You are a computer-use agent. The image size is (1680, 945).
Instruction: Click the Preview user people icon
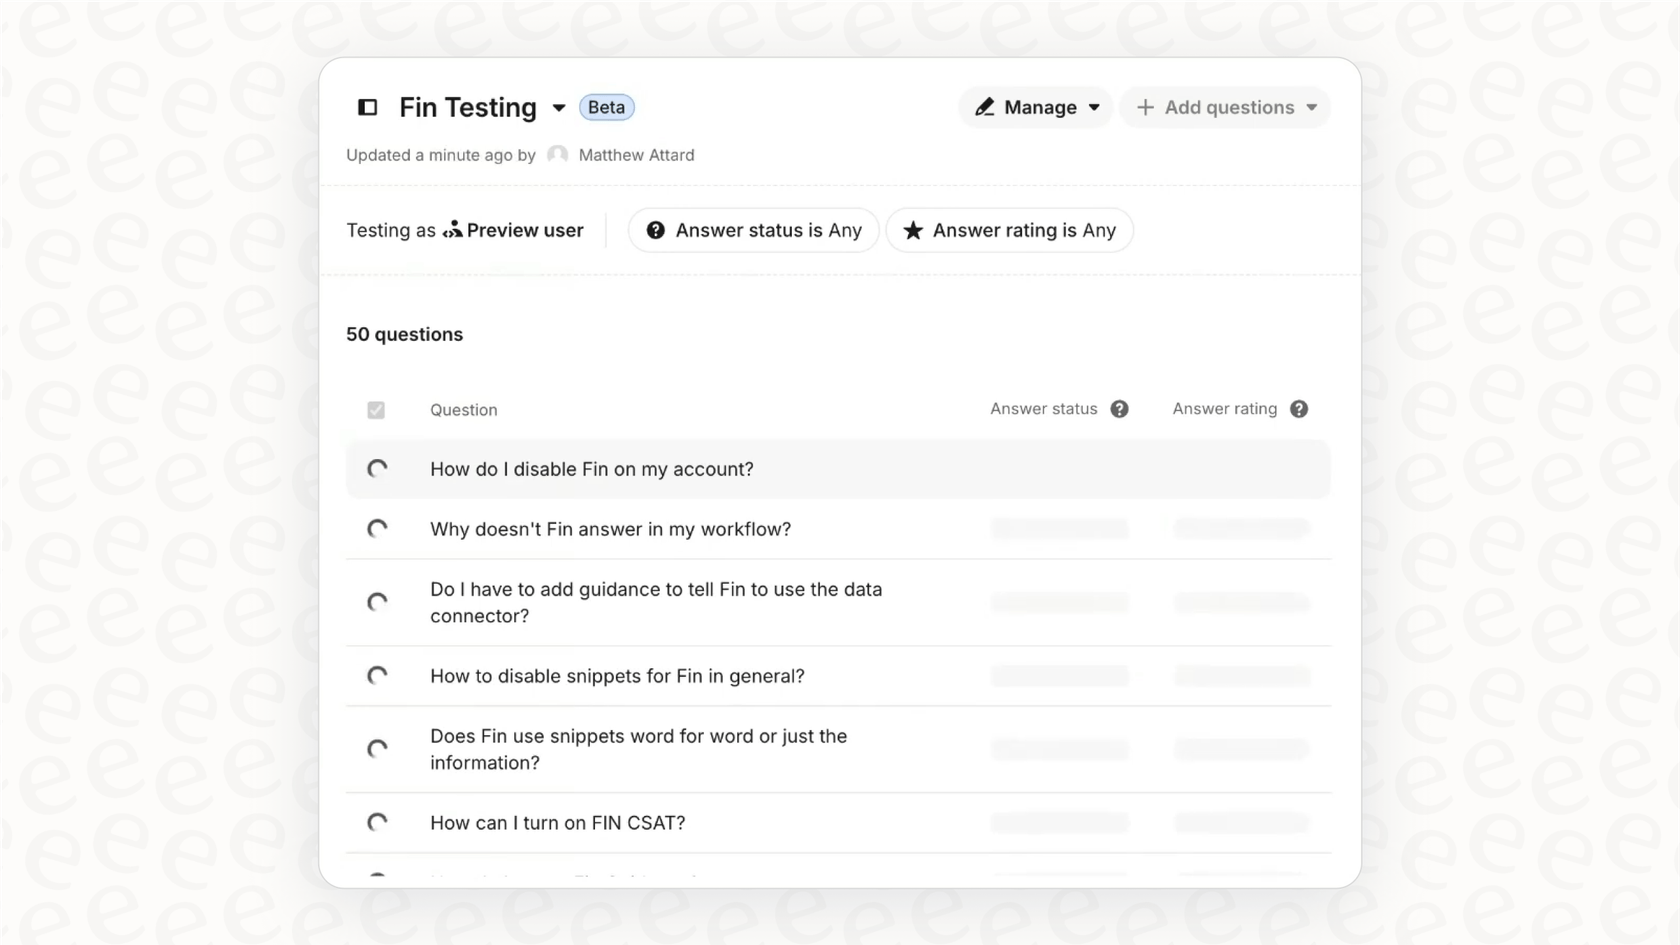(453, 230)
